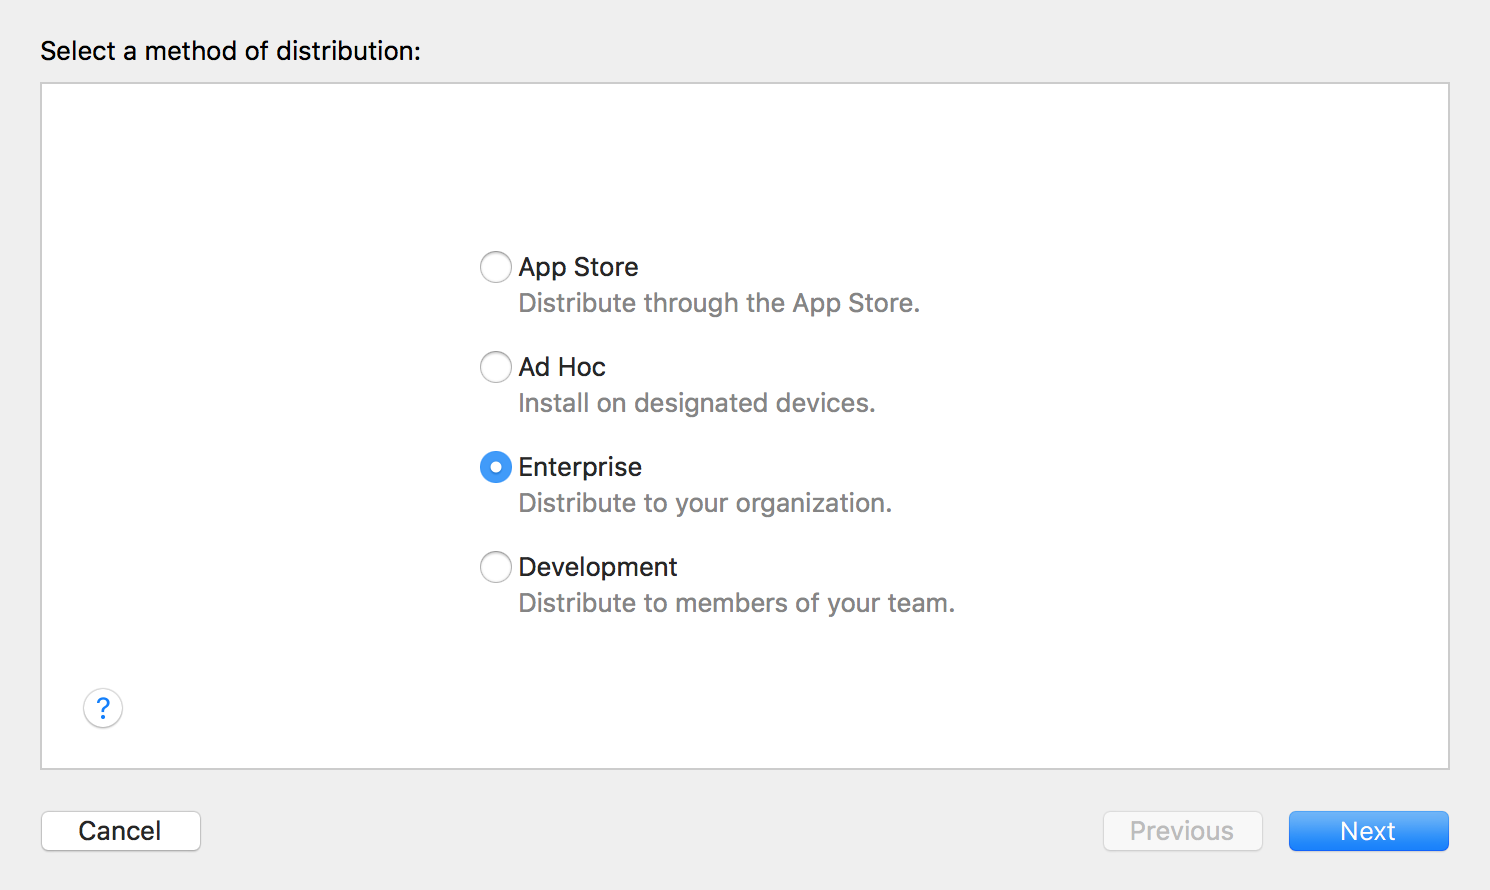
Task: Click 'Select a method of distribution:' heading
Action: point(231,51)
